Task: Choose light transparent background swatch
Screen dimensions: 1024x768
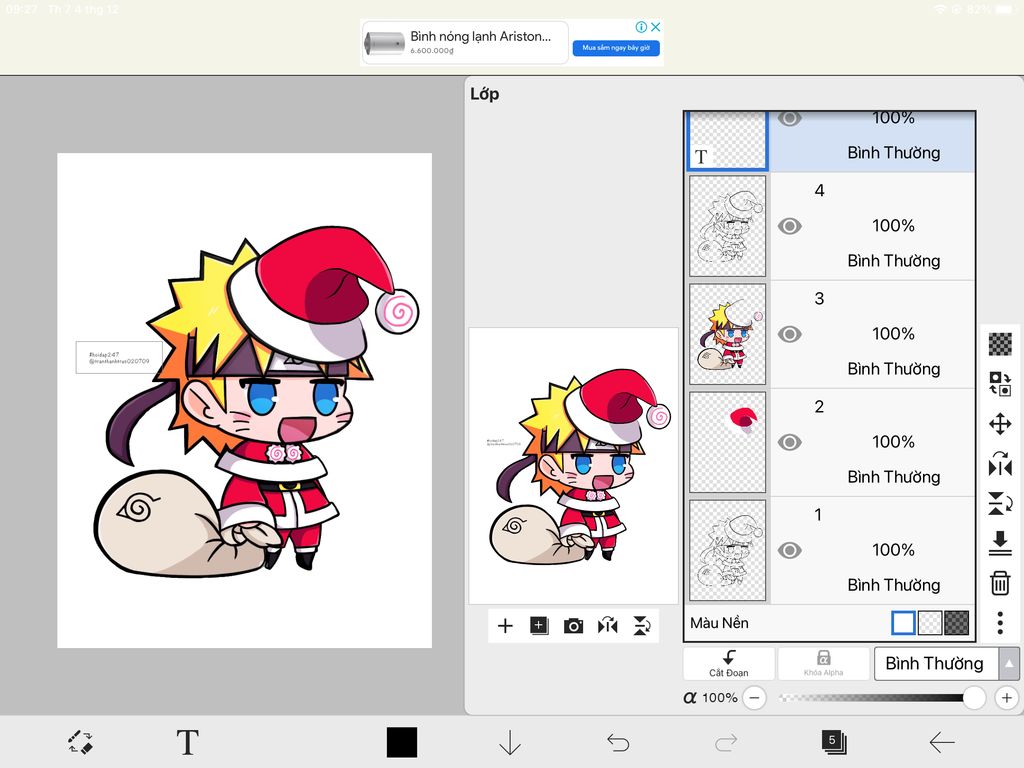Action: tap(930, 623)
